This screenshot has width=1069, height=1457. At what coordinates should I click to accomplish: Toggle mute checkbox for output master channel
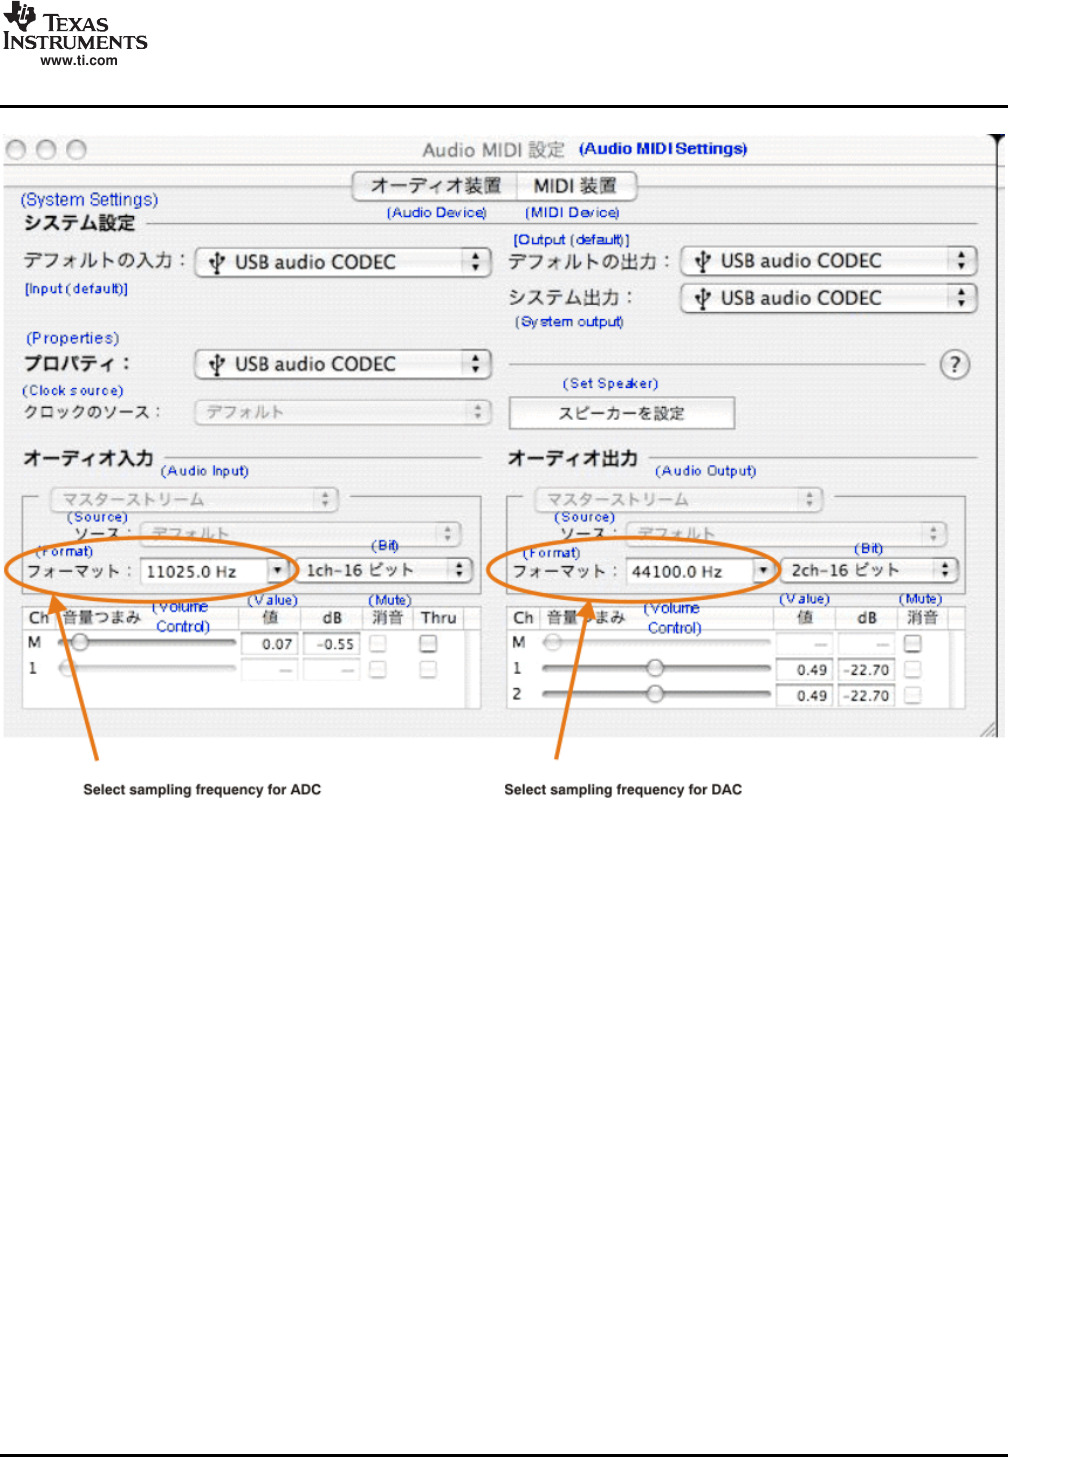point(912,644)
